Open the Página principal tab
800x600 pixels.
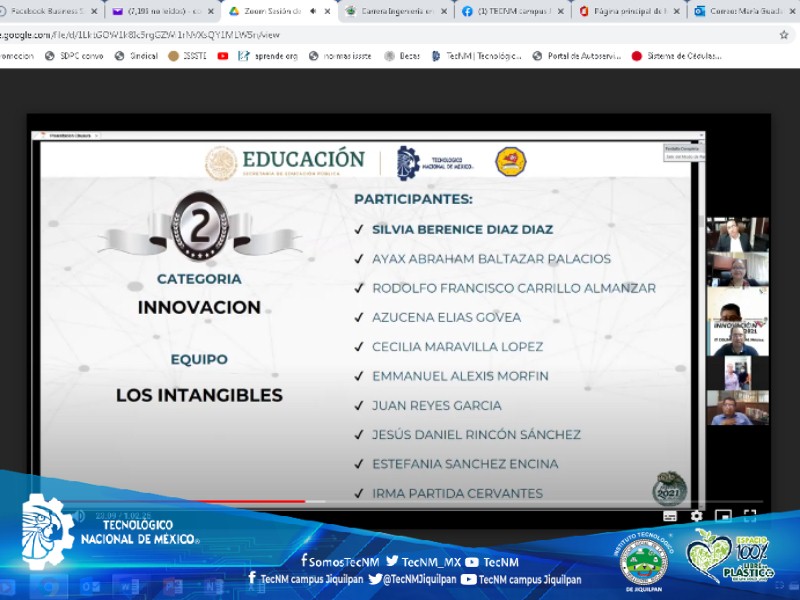pos(629,11)
